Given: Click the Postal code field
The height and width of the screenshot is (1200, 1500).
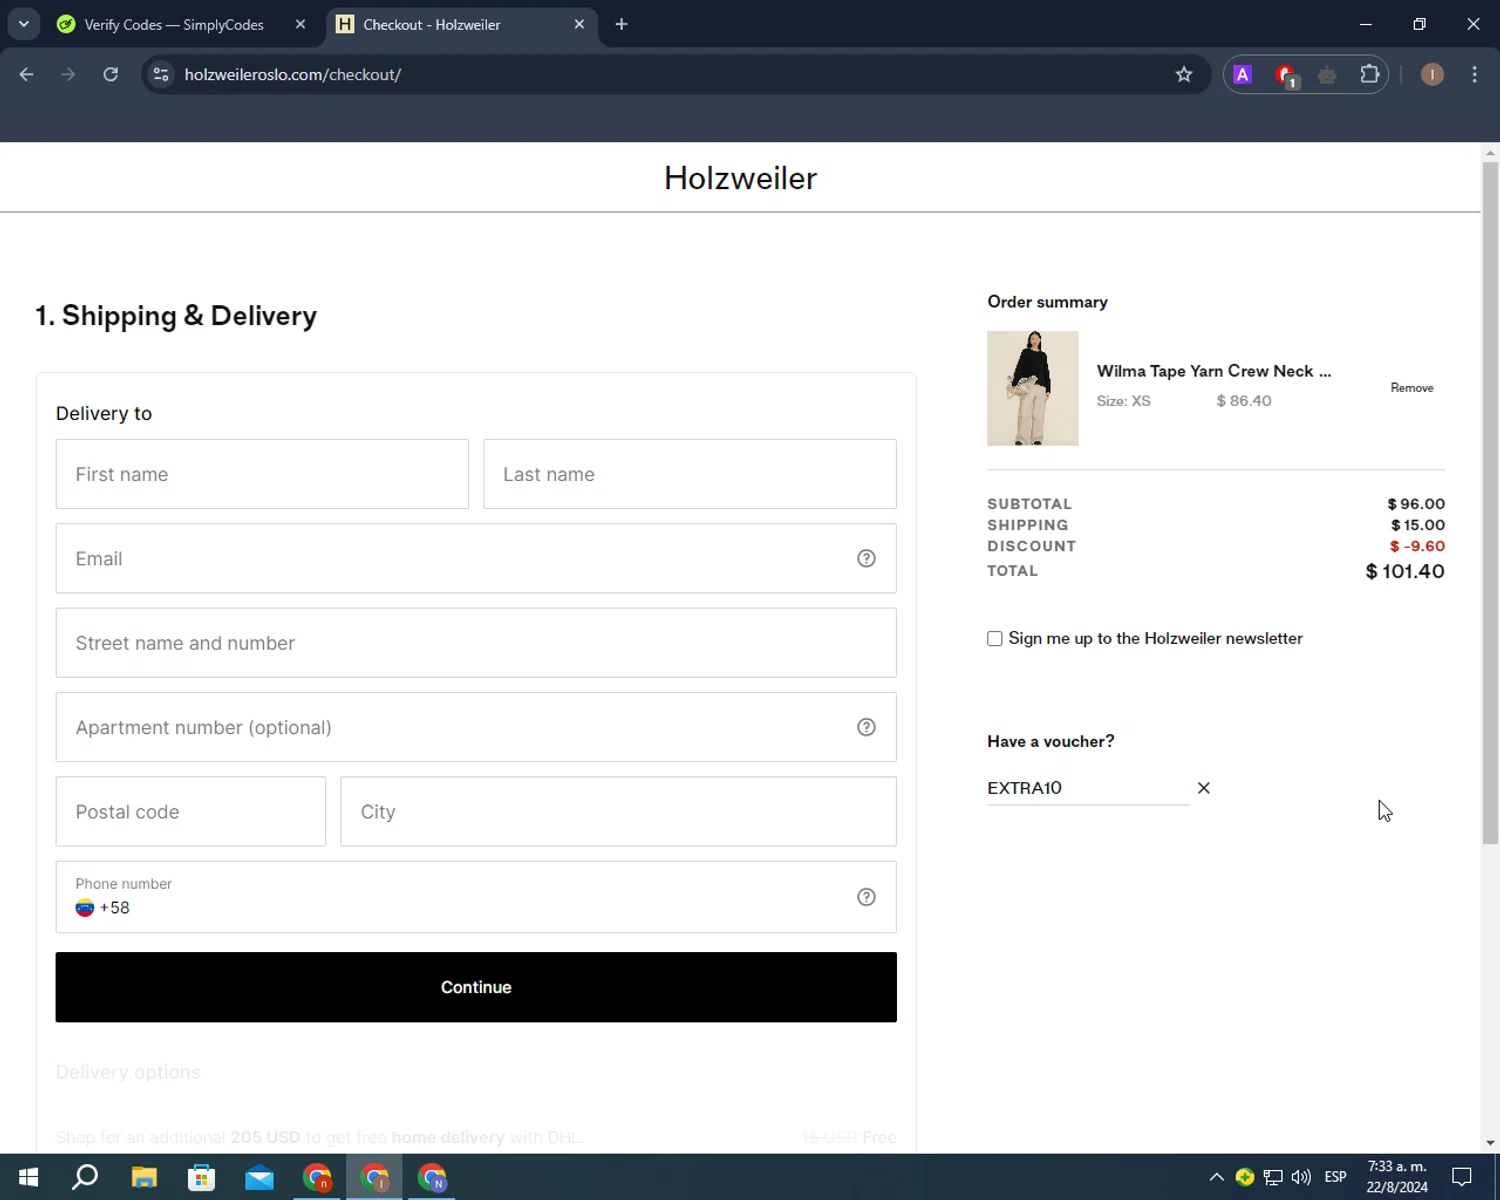Looking at the screenshot, I should pos(191,812).
